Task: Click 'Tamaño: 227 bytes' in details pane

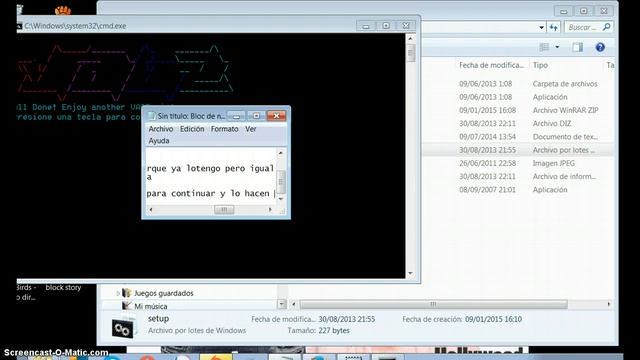Action: [318, 331]
